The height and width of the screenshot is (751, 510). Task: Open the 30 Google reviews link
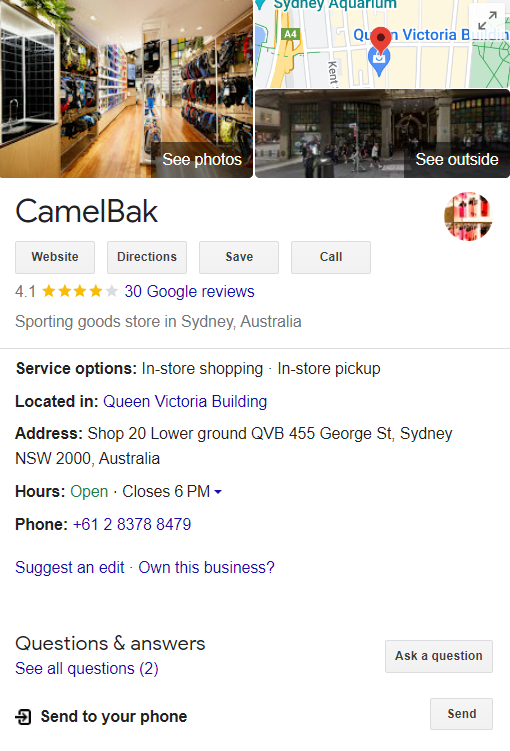(189, 291)
